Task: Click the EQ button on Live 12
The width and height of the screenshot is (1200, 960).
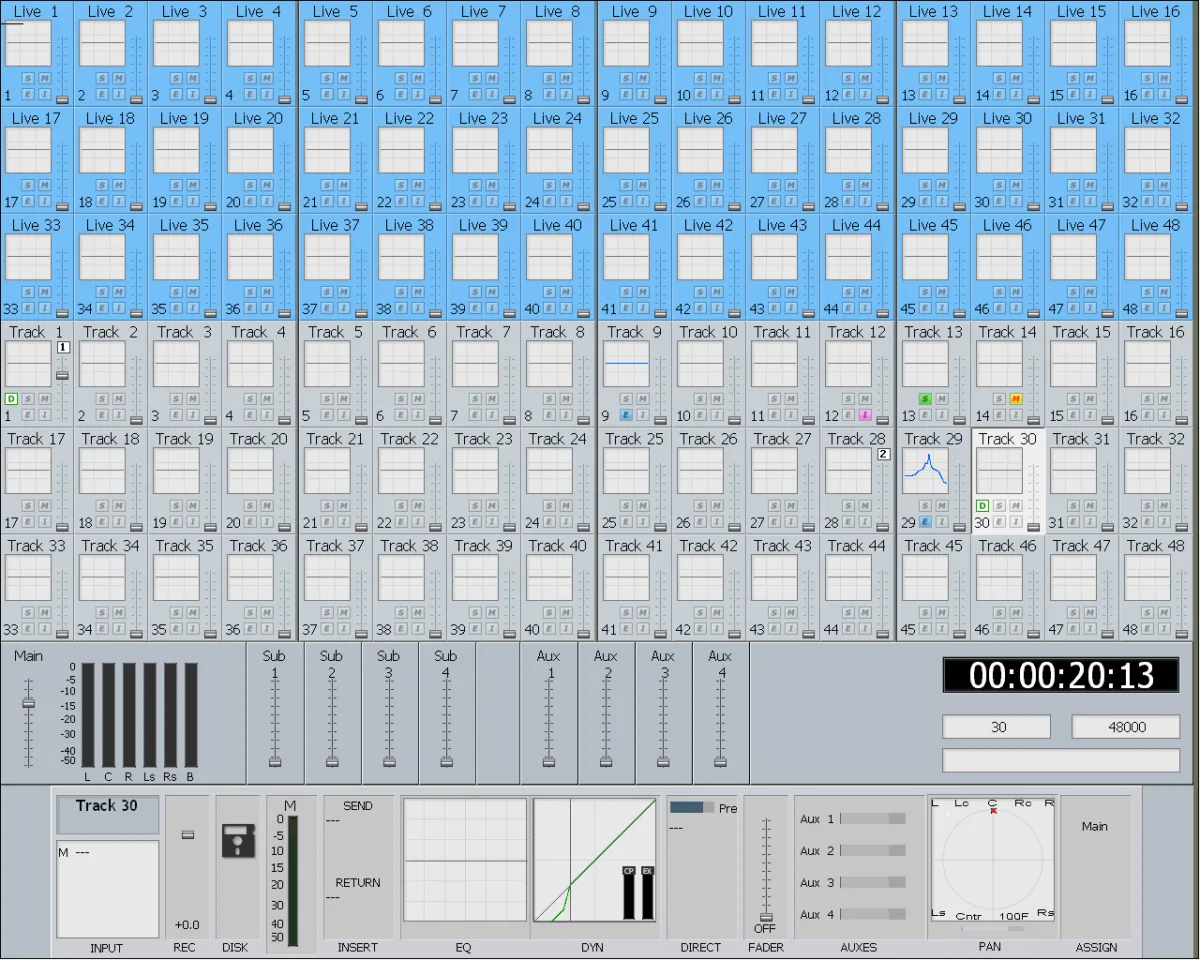Action: coord(848,94)
